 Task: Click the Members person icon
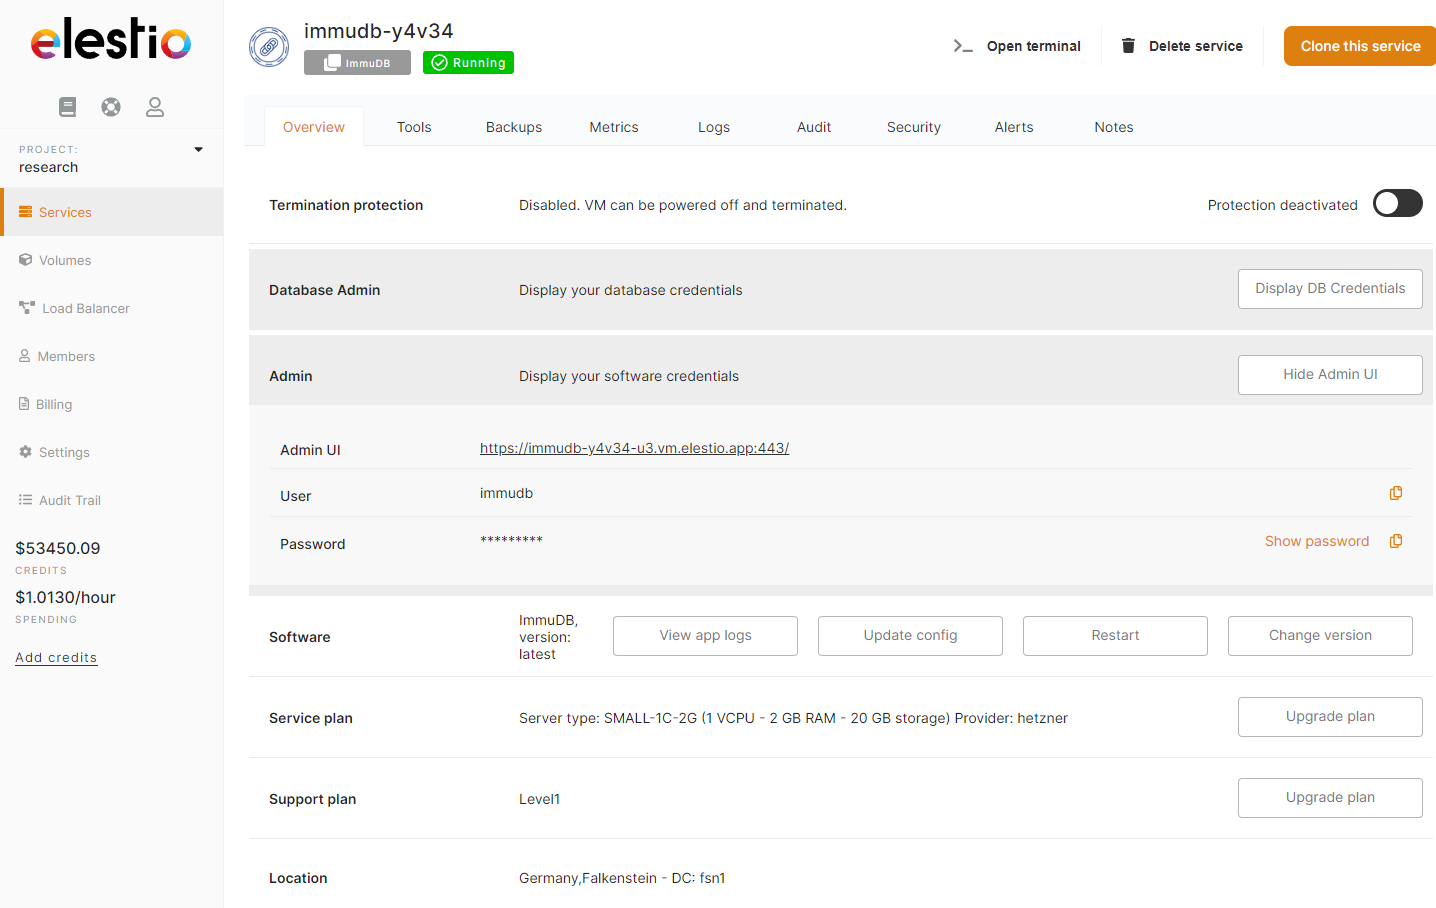[x=25, y=356]
